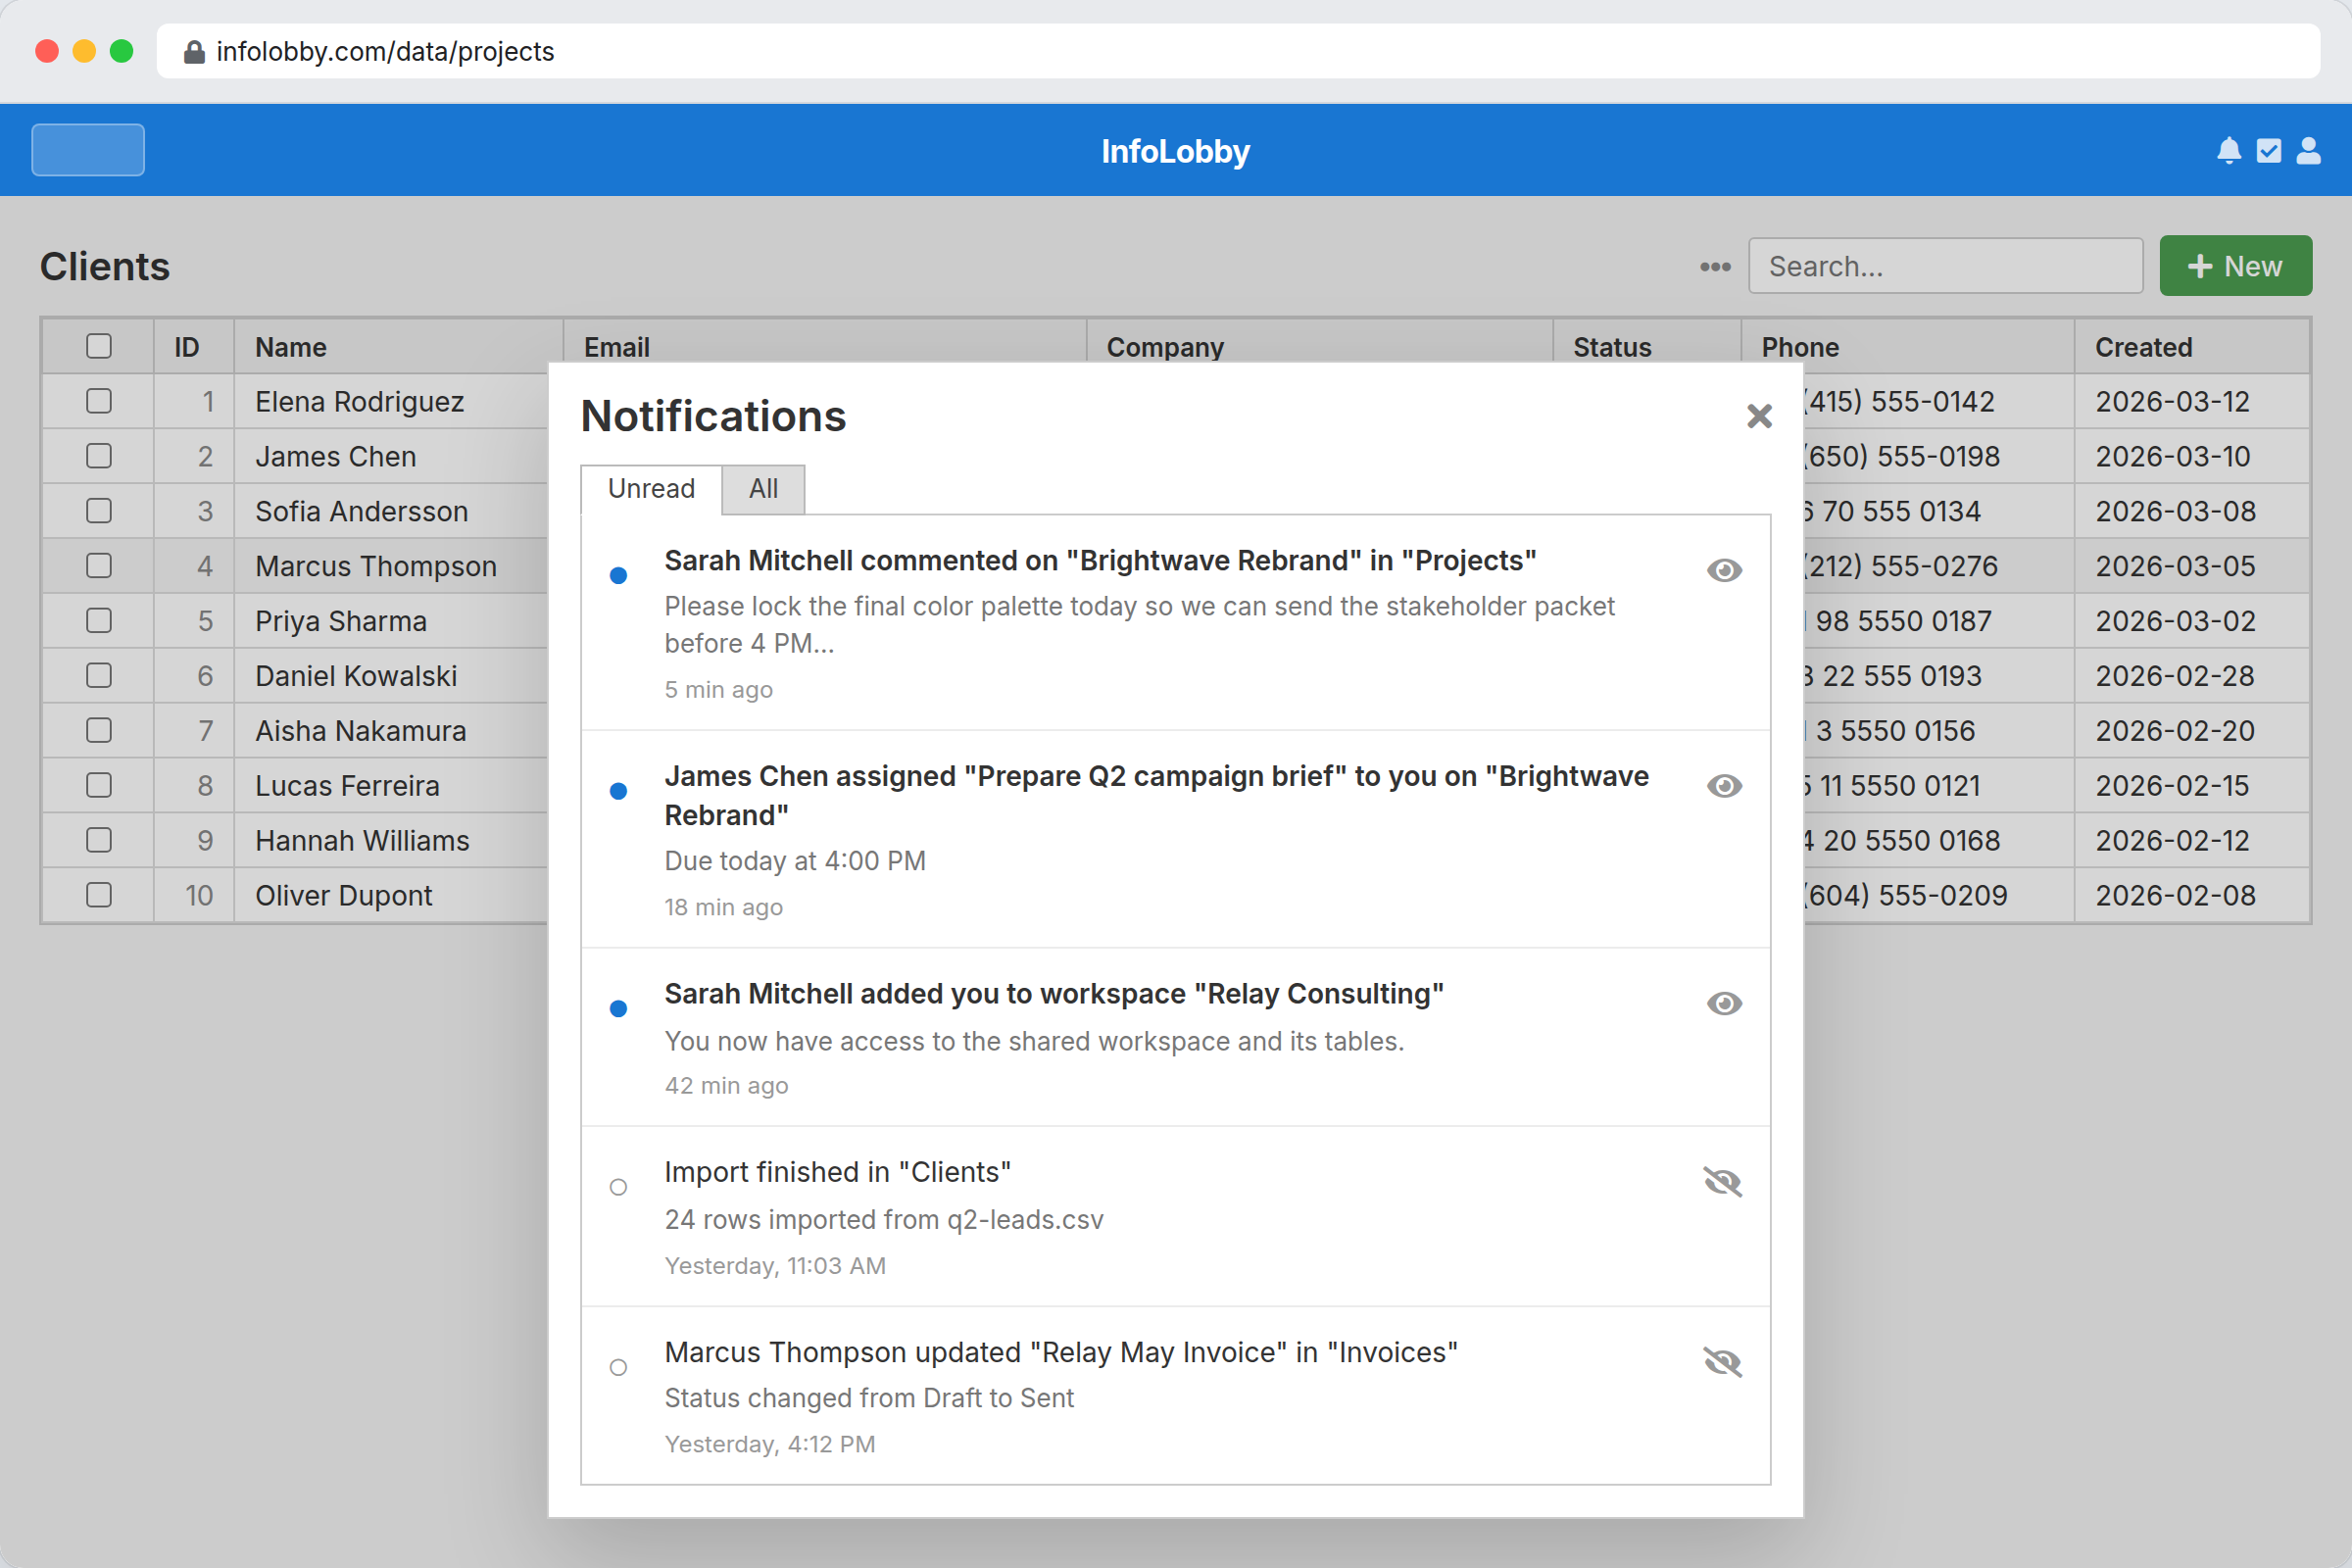Viewport: 2352px width, 1568px height.
Task: Switch to the All notifications tab
Action: pyautogui.click(x=763, y=489)
